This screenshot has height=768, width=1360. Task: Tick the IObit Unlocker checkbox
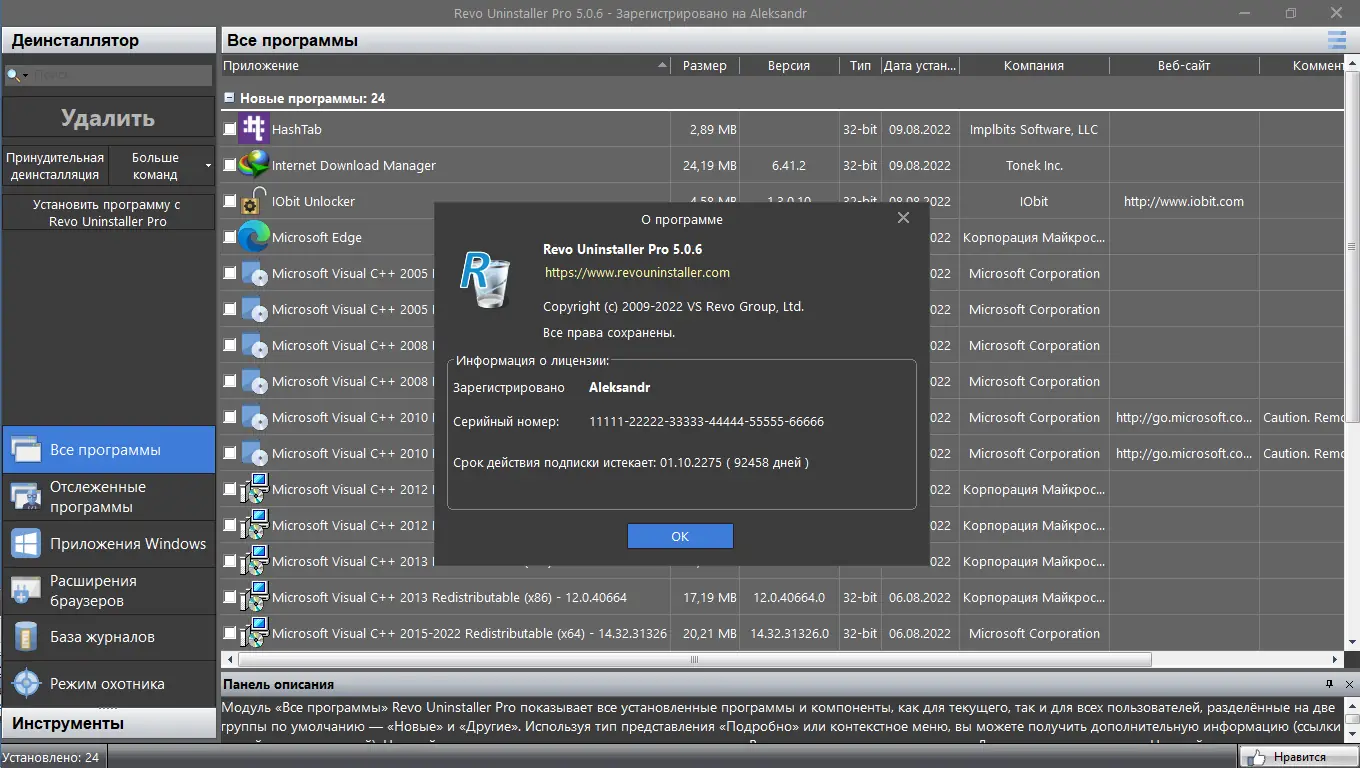(230, 201)
